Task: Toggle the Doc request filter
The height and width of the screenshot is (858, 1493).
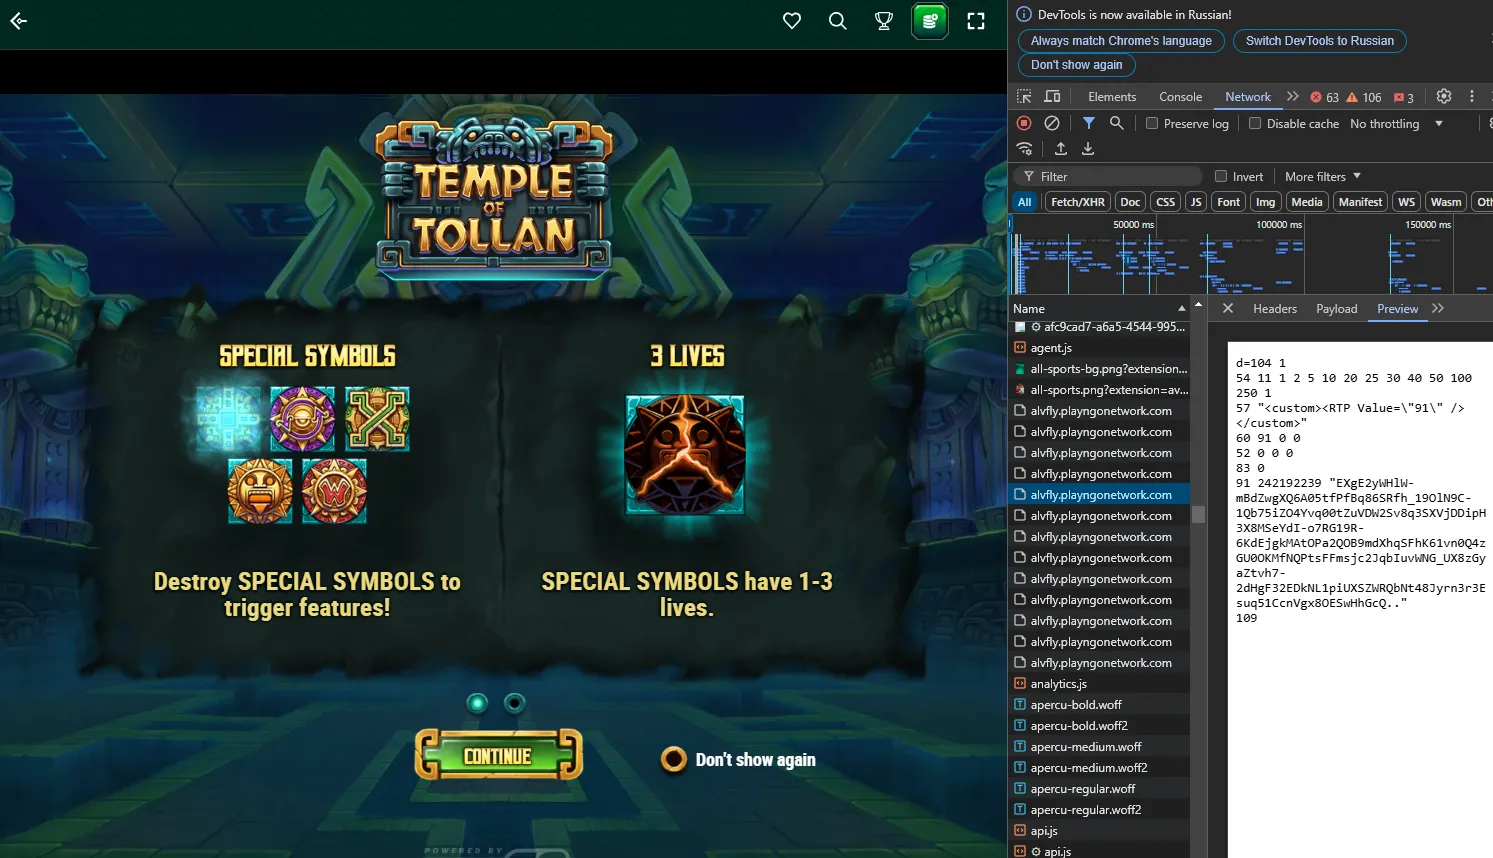Action: [1130, 202]
